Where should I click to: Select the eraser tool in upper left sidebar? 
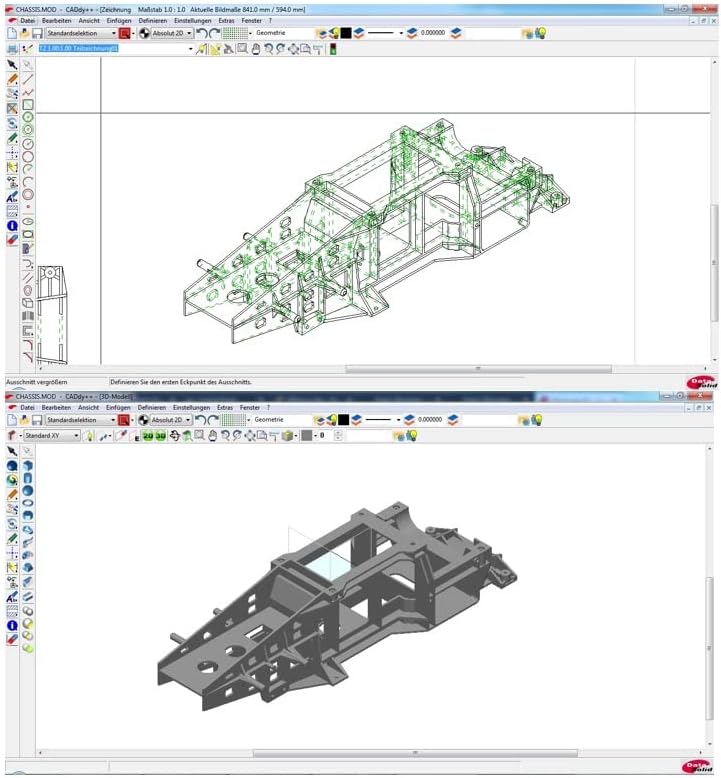click(12, 240)
